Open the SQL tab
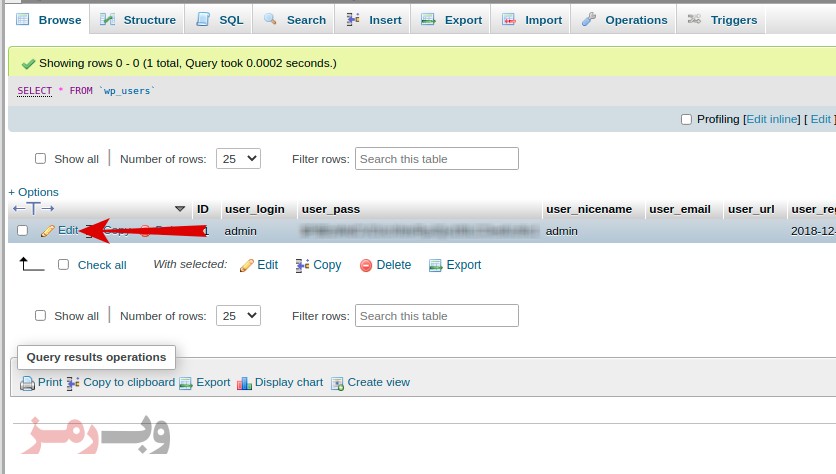Image resolution: width=836 pixels, height=474 pixels. coord(219,20)
